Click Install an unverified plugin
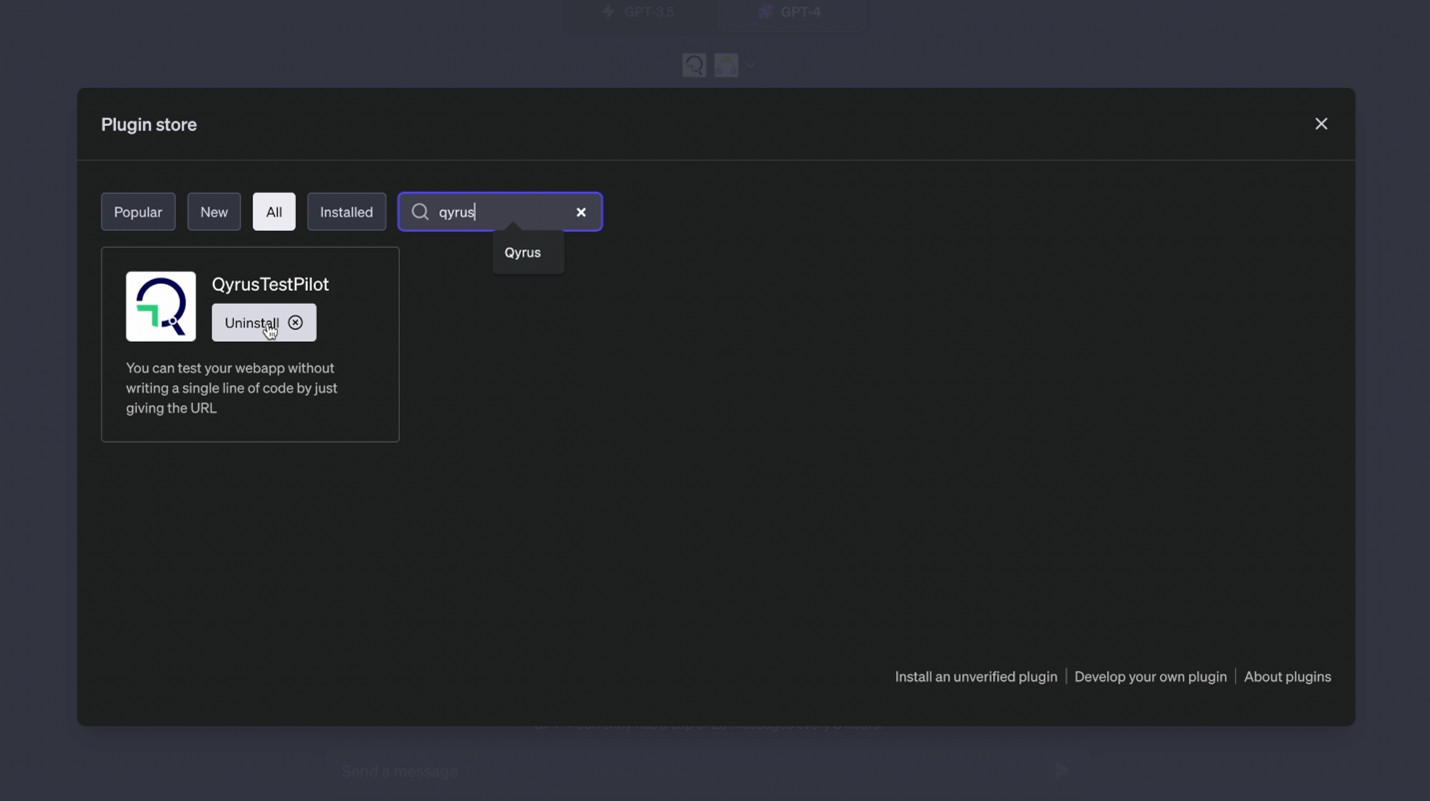This screenshot has height=801, width=1430. pos(975,676)
